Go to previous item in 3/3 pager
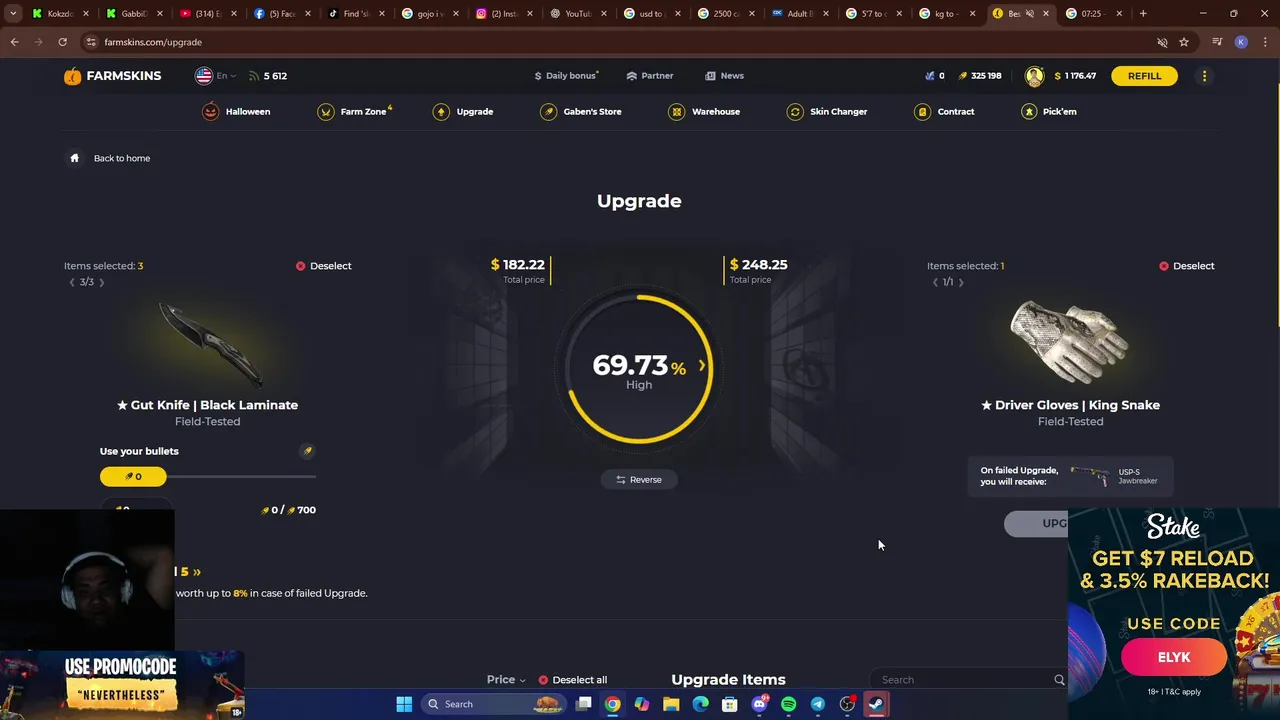This screenshot has width=1280, height=720. tap(72, 283)
